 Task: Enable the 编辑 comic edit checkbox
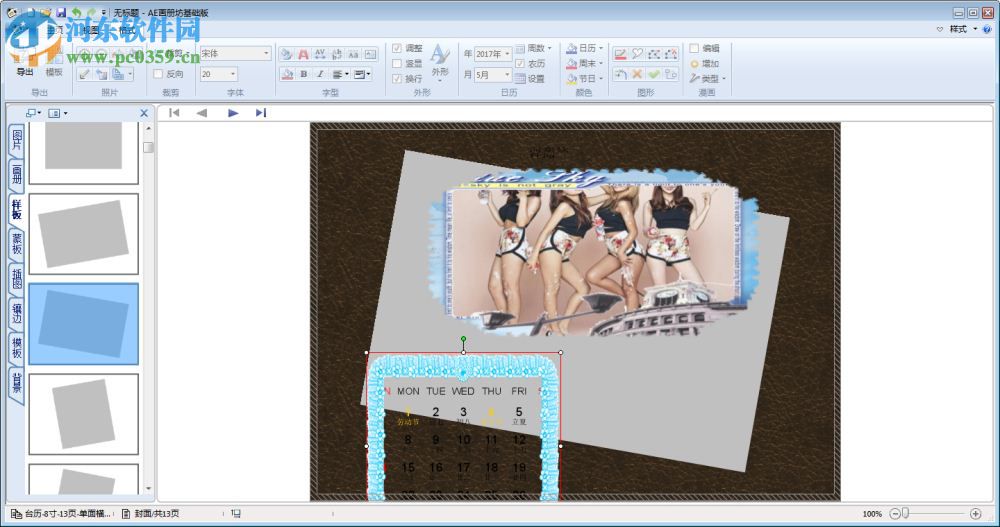(694, 48)
